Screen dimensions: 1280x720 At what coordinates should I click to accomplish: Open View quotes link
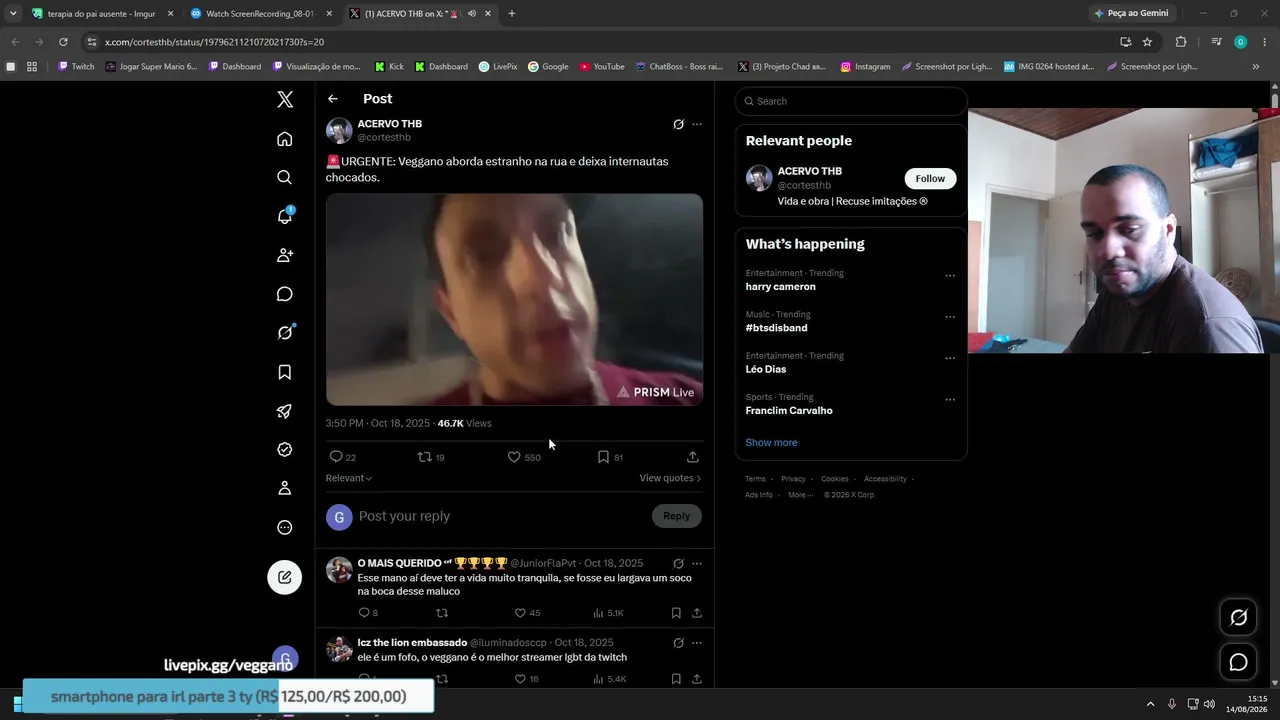(x=670, y=478)
